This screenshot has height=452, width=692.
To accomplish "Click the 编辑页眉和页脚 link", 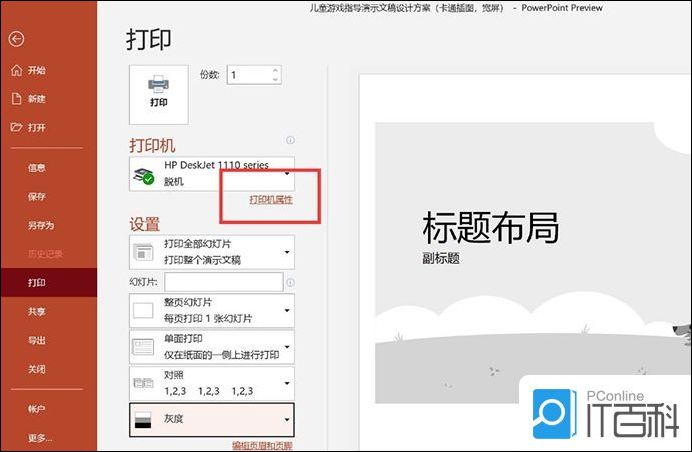I will [262, 446].
